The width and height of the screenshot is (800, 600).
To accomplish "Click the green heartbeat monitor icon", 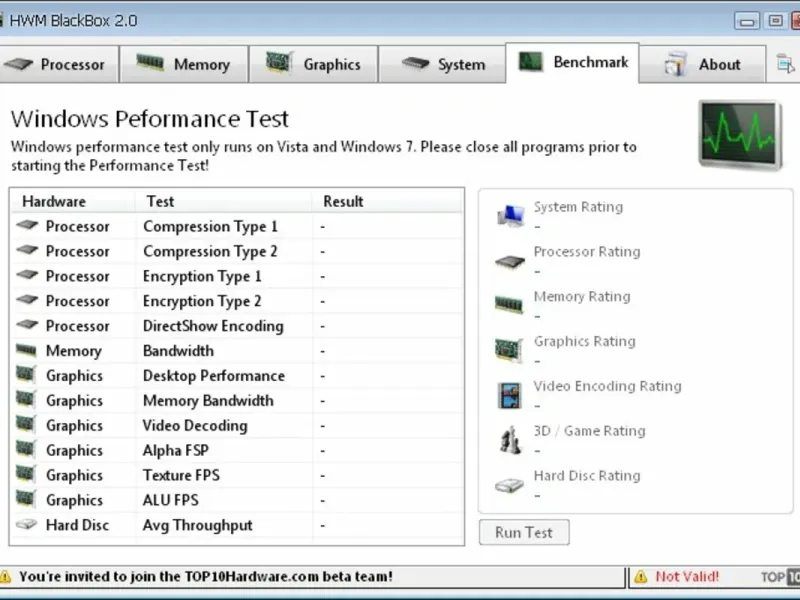I will 741,136.
